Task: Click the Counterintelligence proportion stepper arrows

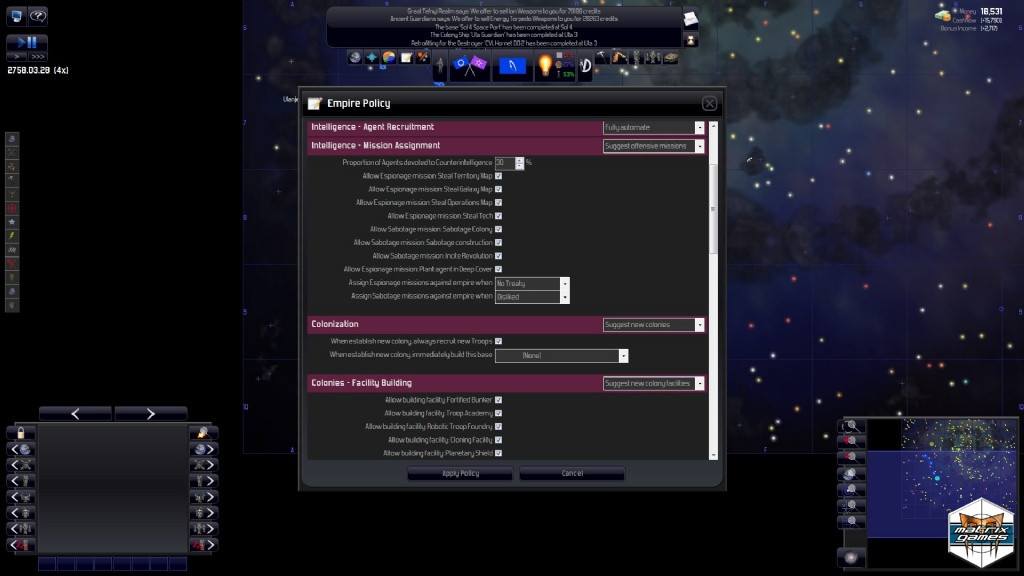Action: click(519, 163)
